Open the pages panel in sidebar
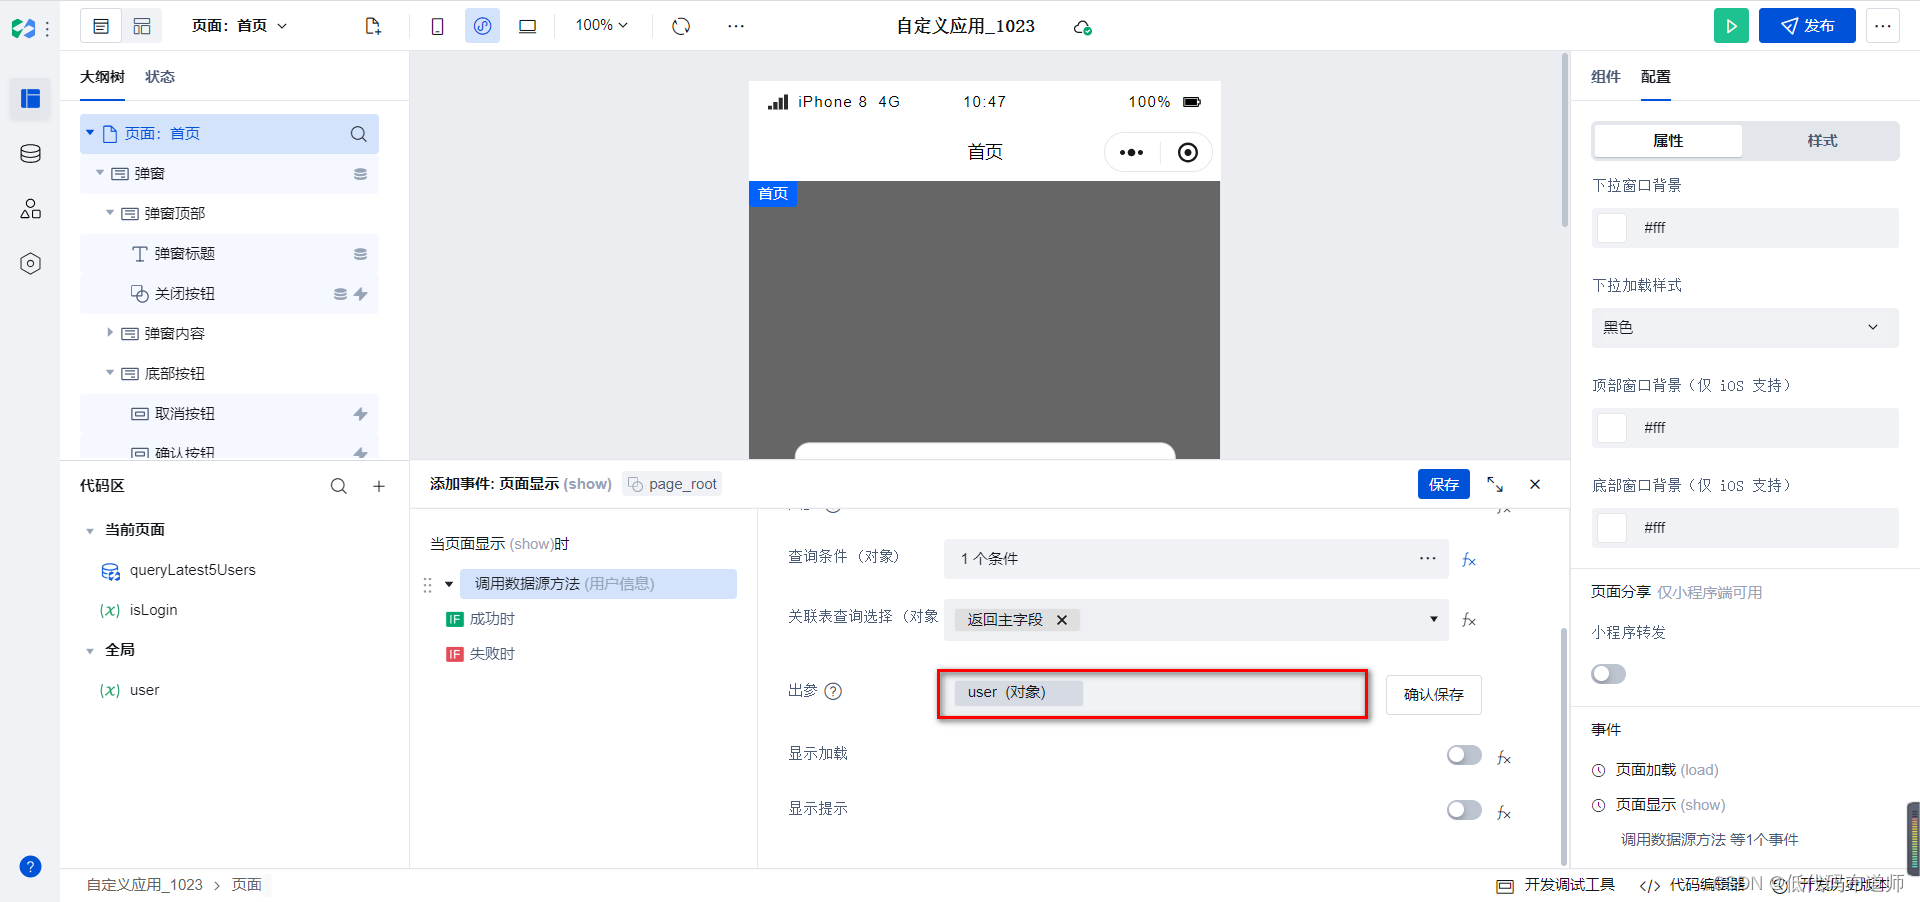1920x902 pixels. pyautogui.click(x=30, y=98)
